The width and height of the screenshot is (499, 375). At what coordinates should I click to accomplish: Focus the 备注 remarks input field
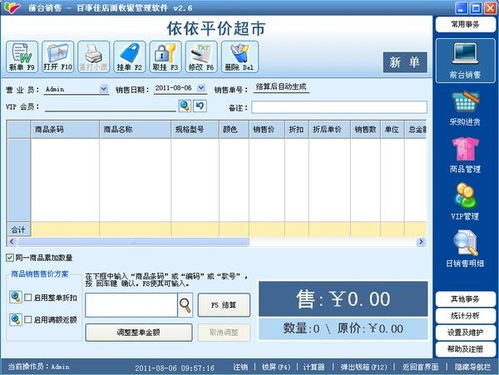point(339,108)
